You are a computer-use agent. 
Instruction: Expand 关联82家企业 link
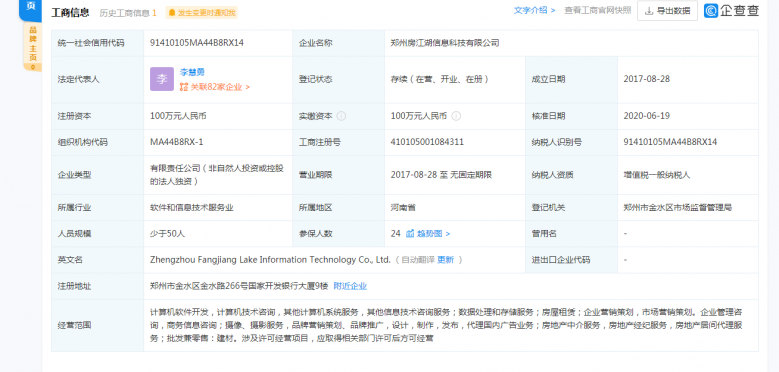point(215,87)
